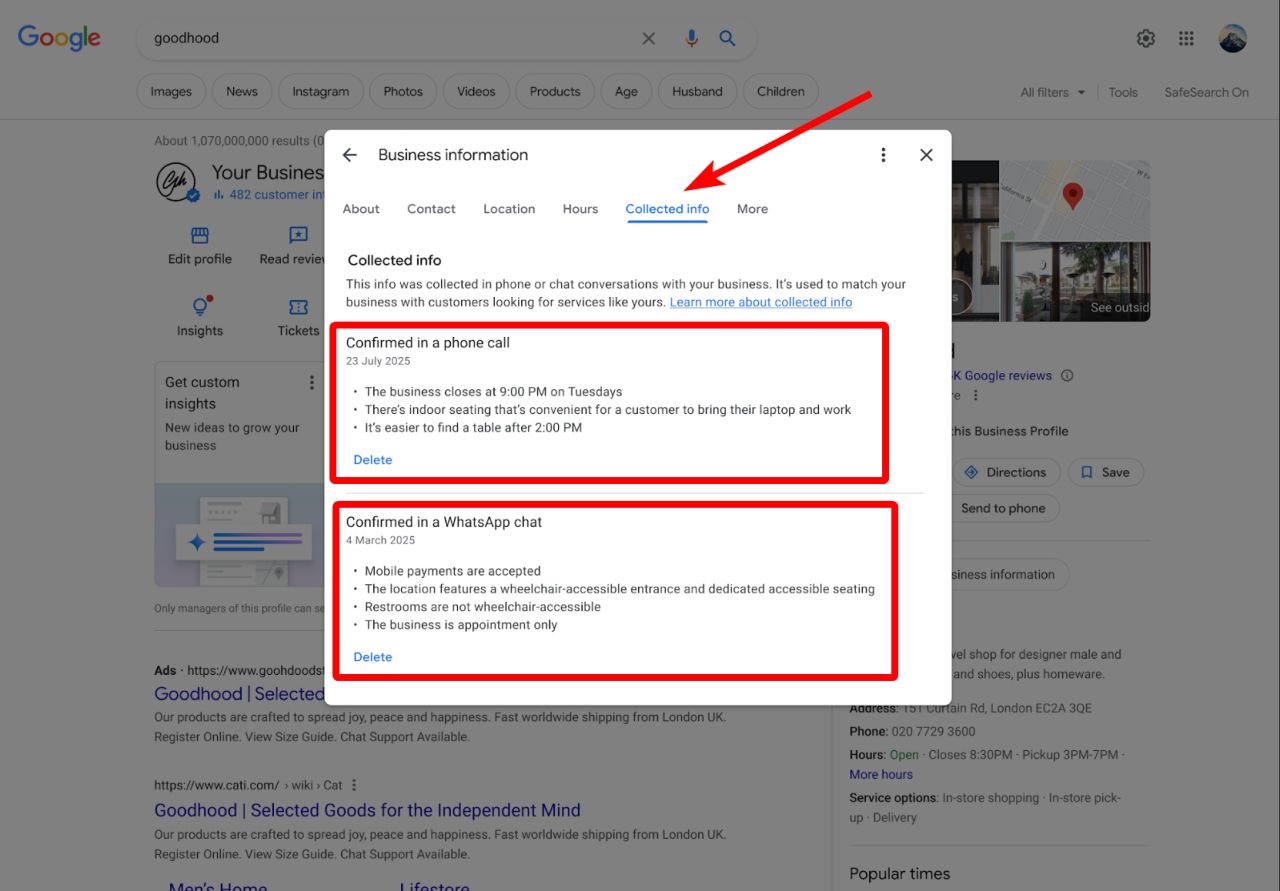Switch to the Contact tab
Image resolution: width=1280 pixels, height=891 pixels.
click(x=431, y=209)
